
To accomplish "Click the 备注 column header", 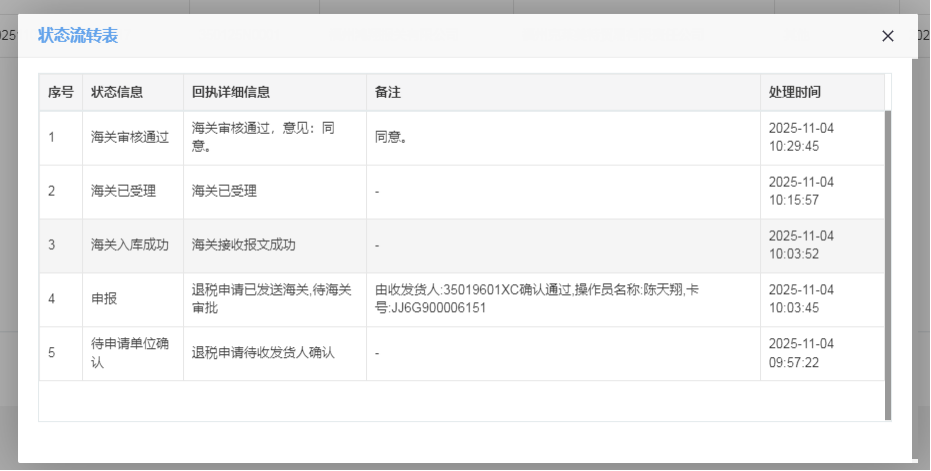I will (x=388, y=92).
